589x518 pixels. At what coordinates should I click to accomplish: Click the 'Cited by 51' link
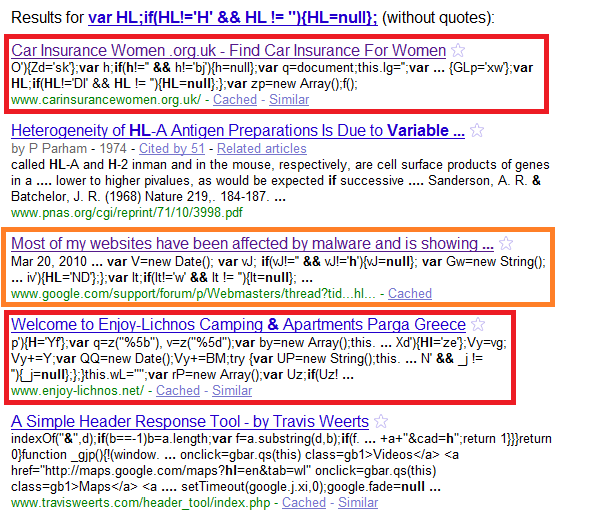172,148
